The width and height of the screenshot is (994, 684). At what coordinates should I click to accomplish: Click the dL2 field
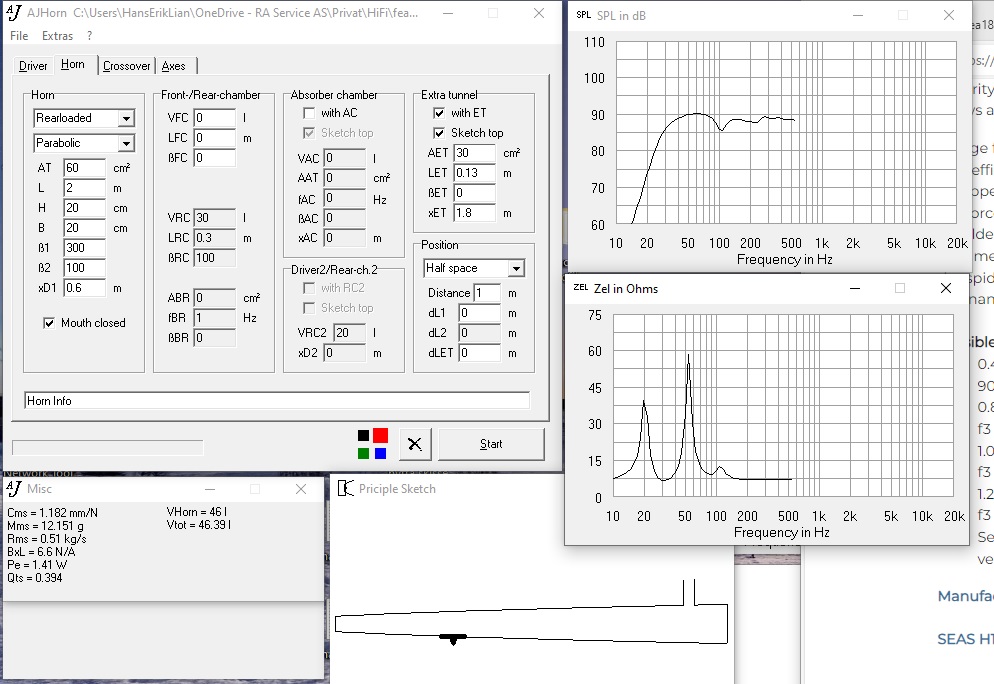tap(480, 333)
